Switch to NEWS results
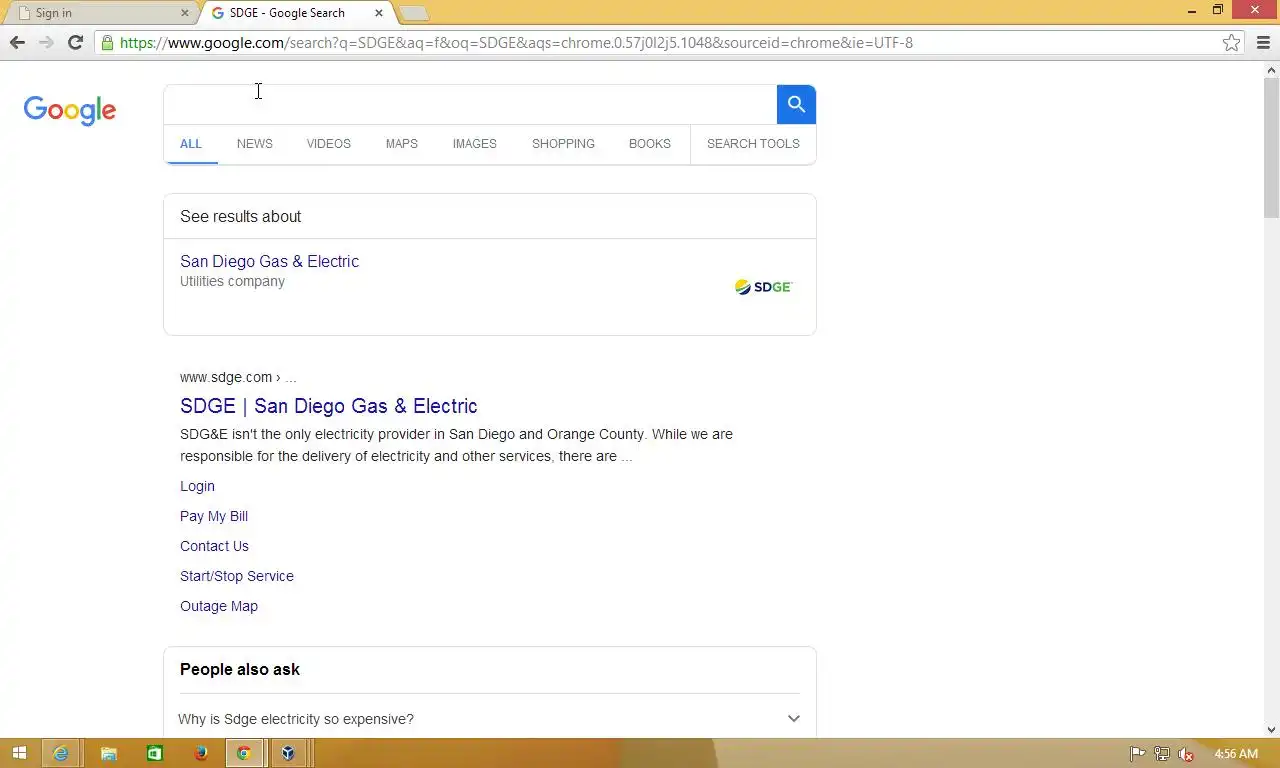 255,144
